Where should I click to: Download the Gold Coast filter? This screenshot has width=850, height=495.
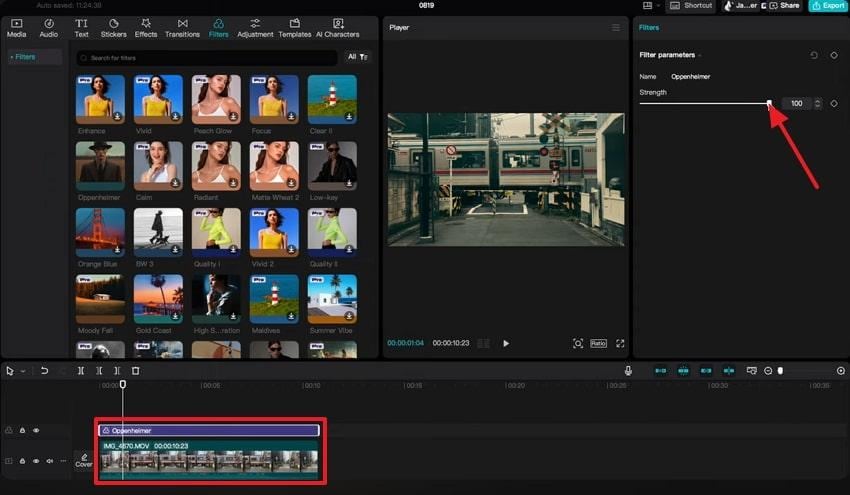click(x=175, y=317)
